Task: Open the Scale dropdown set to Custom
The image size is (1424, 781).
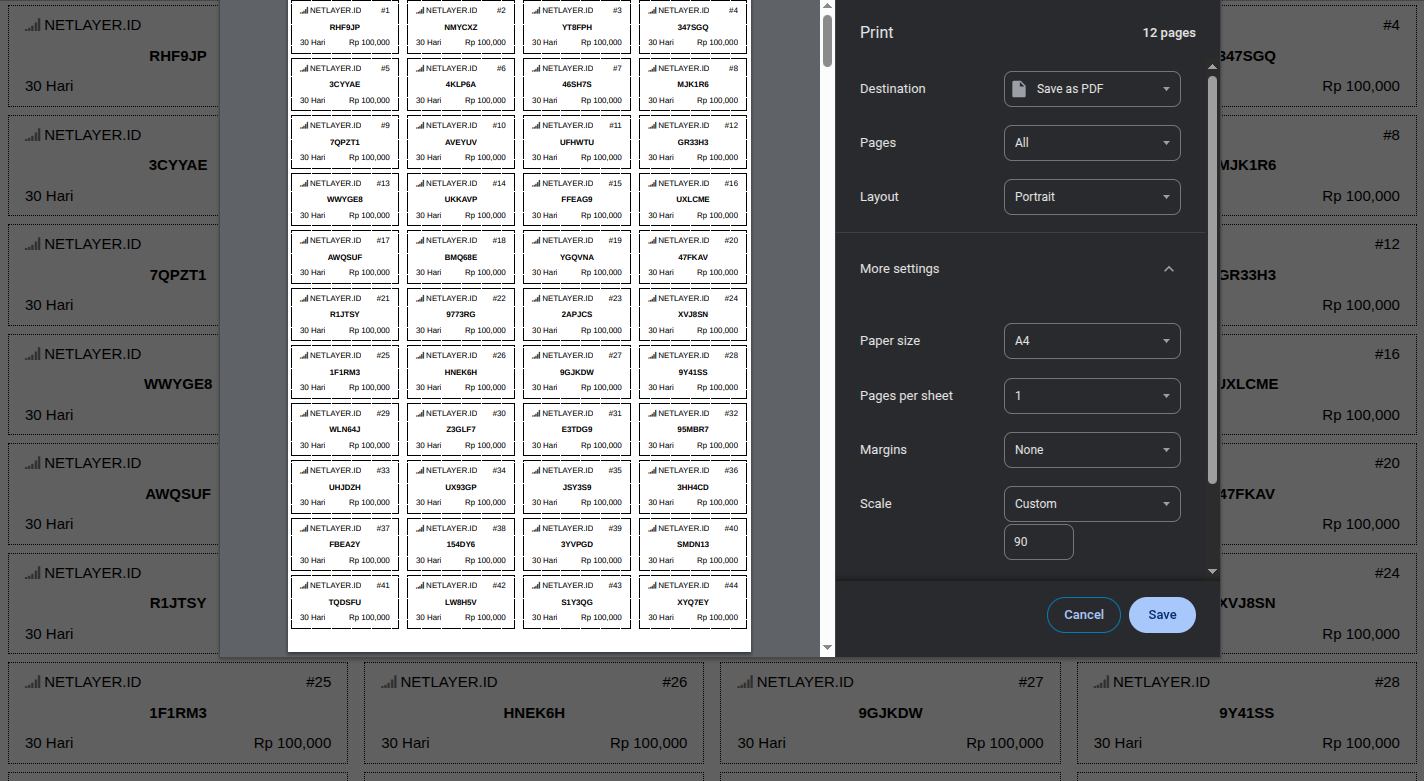Action: [x=1092, y=504]
